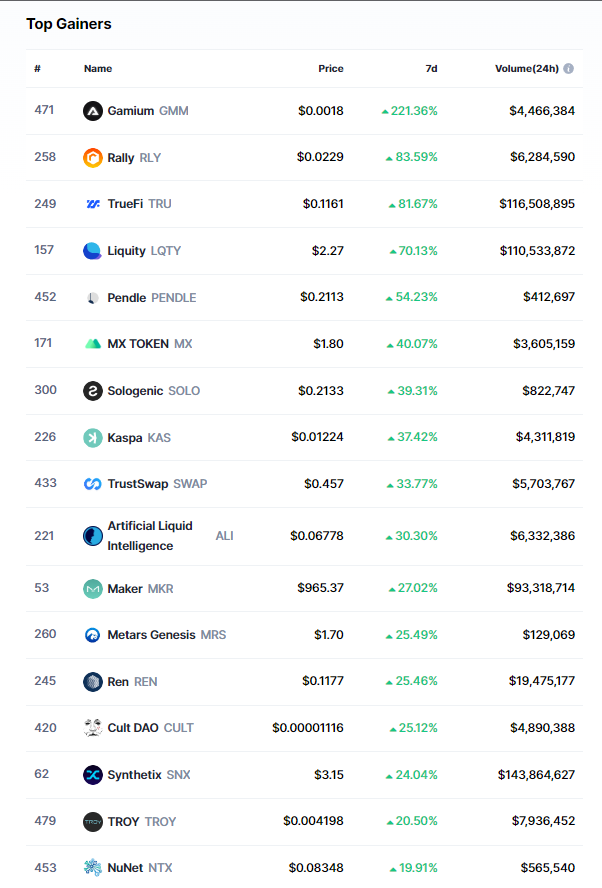The image size is (602, 888).
Task: Sort by the 7d column header
Action: [431, 69]
